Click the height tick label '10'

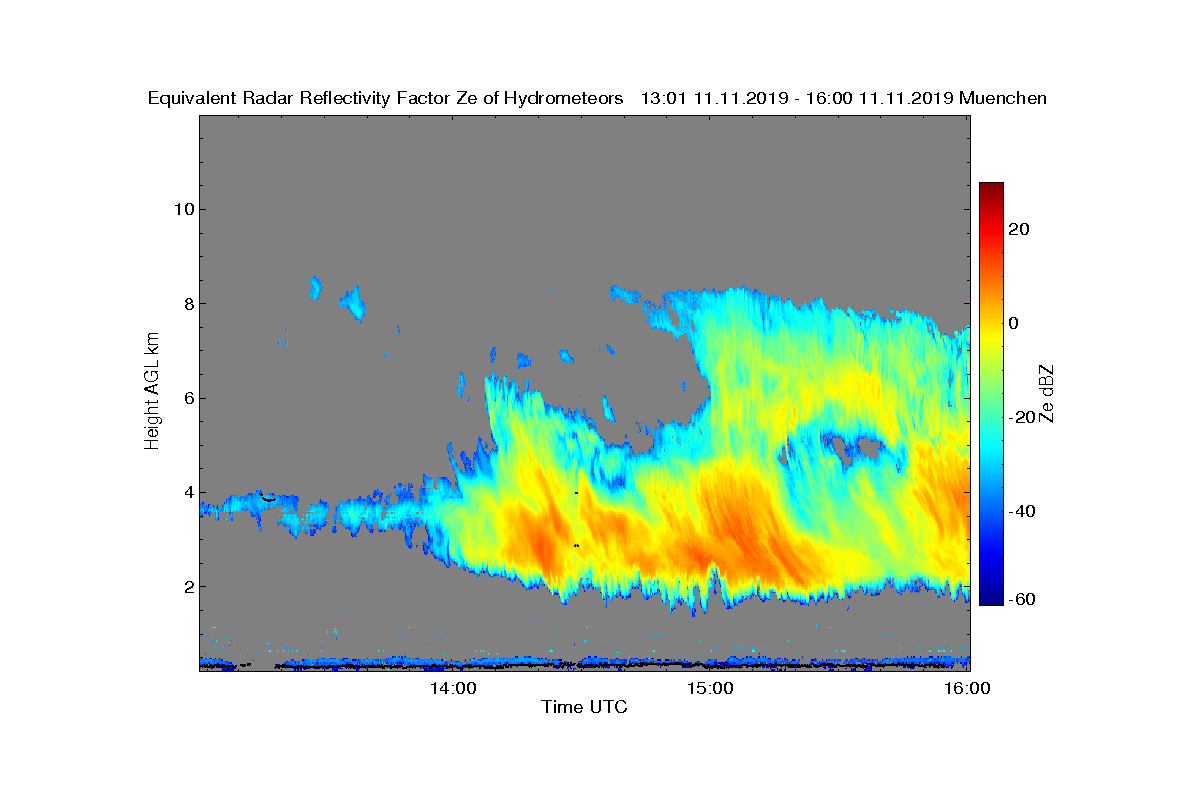click(x=182, y=209)
